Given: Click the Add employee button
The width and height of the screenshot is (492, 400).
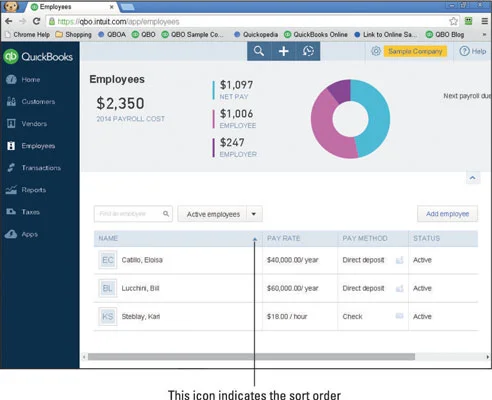Looking at the screenshot, I should (x=447, y=214).
